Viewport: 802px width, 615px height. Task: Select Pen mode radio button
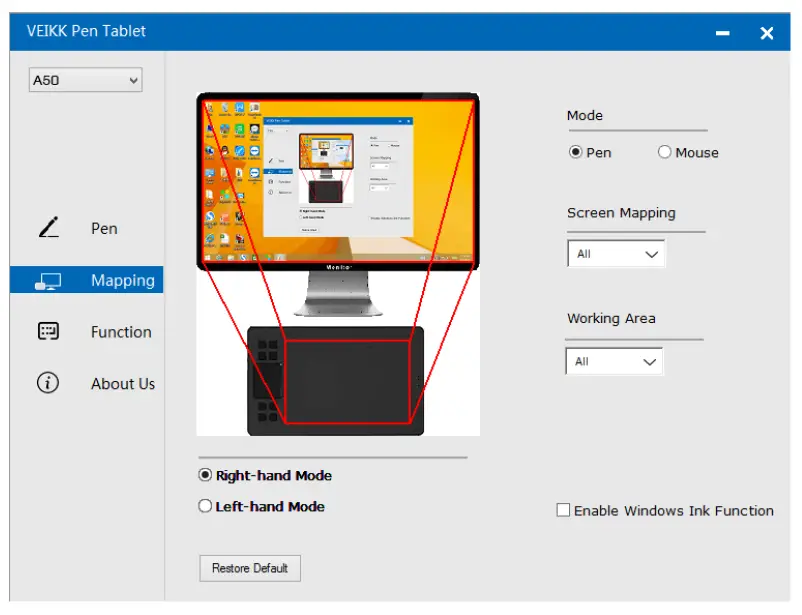click(x=576, y=153)
